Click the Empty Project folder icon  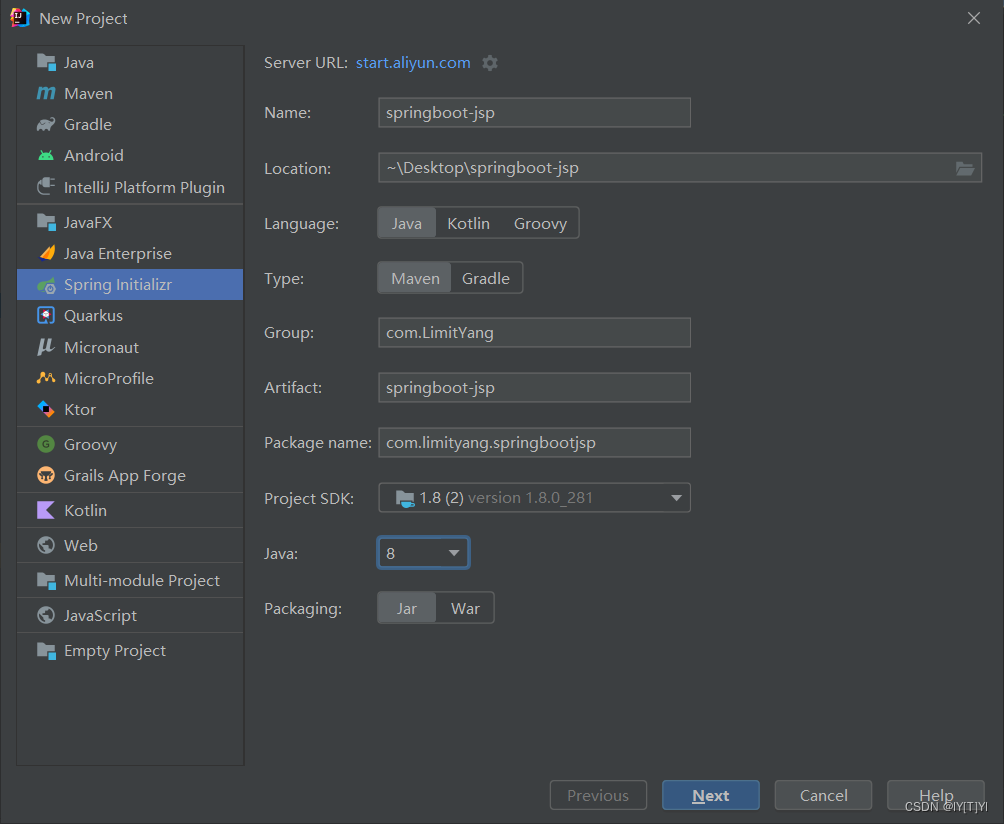pyautogui.click(x=46, y=650)
